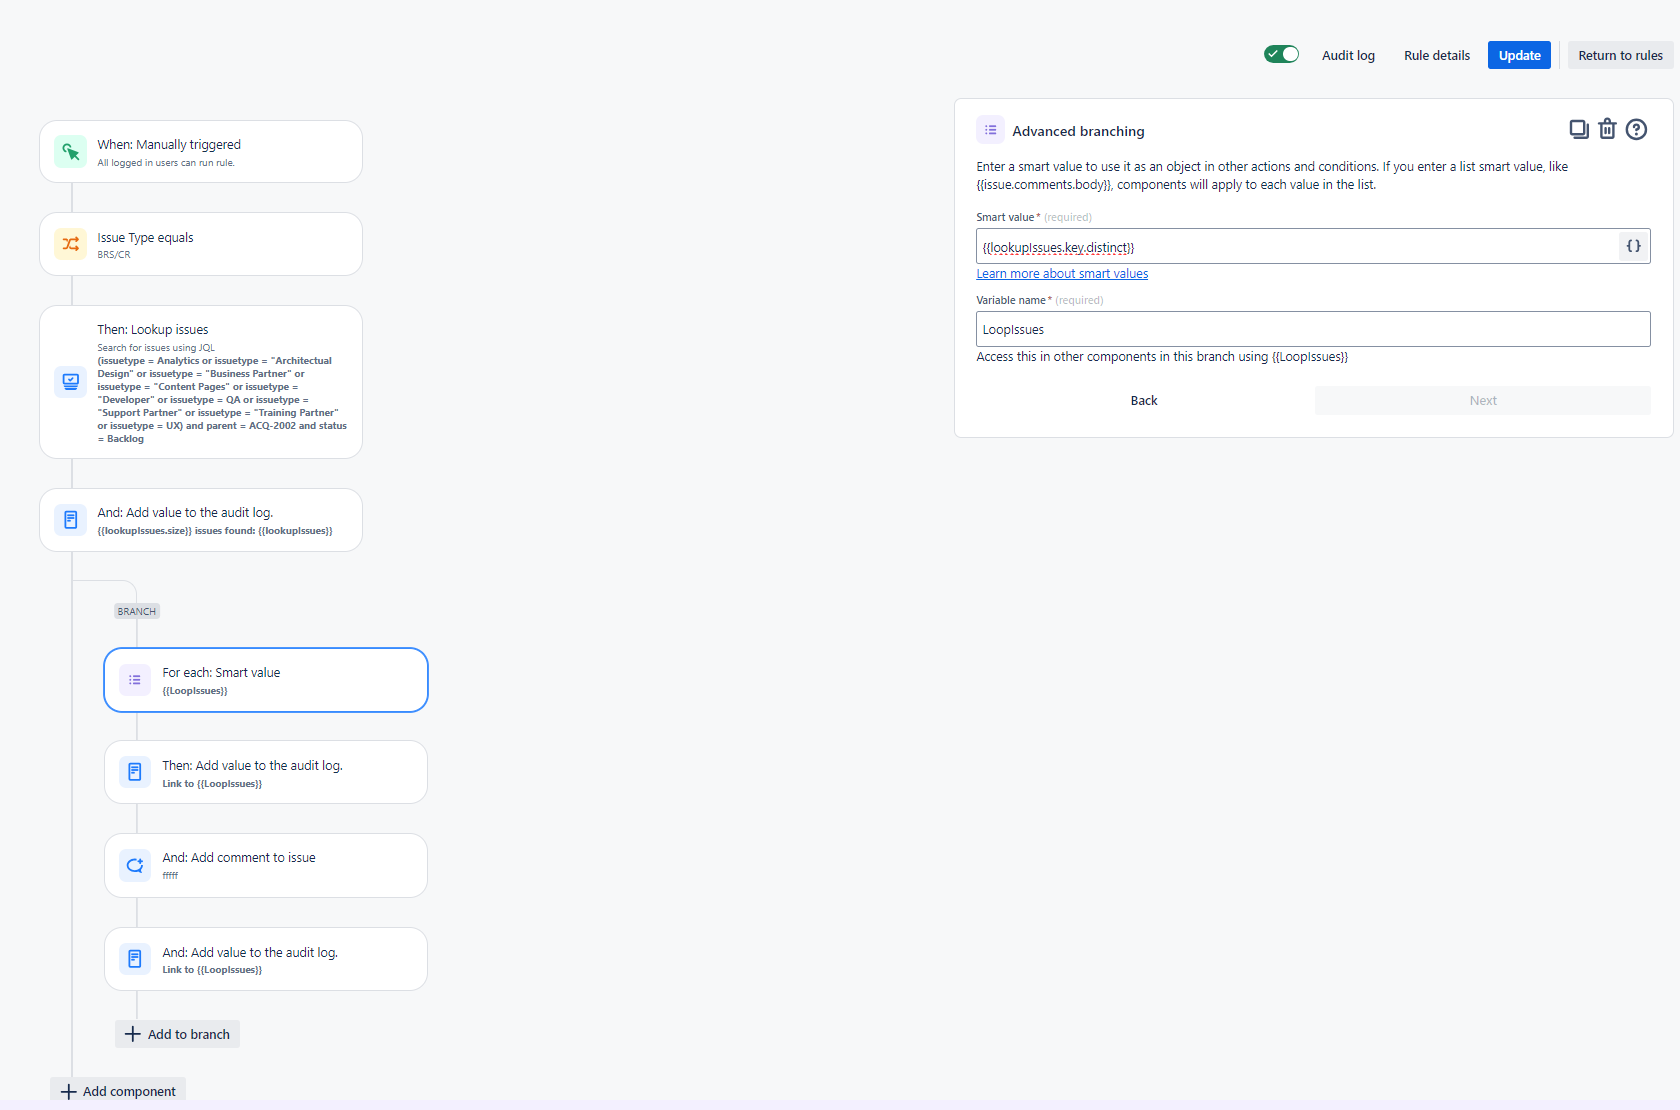Click the Issue Type condition shuffle icon
This screenshot has width=1680, height=1110.
click(70, 244)
